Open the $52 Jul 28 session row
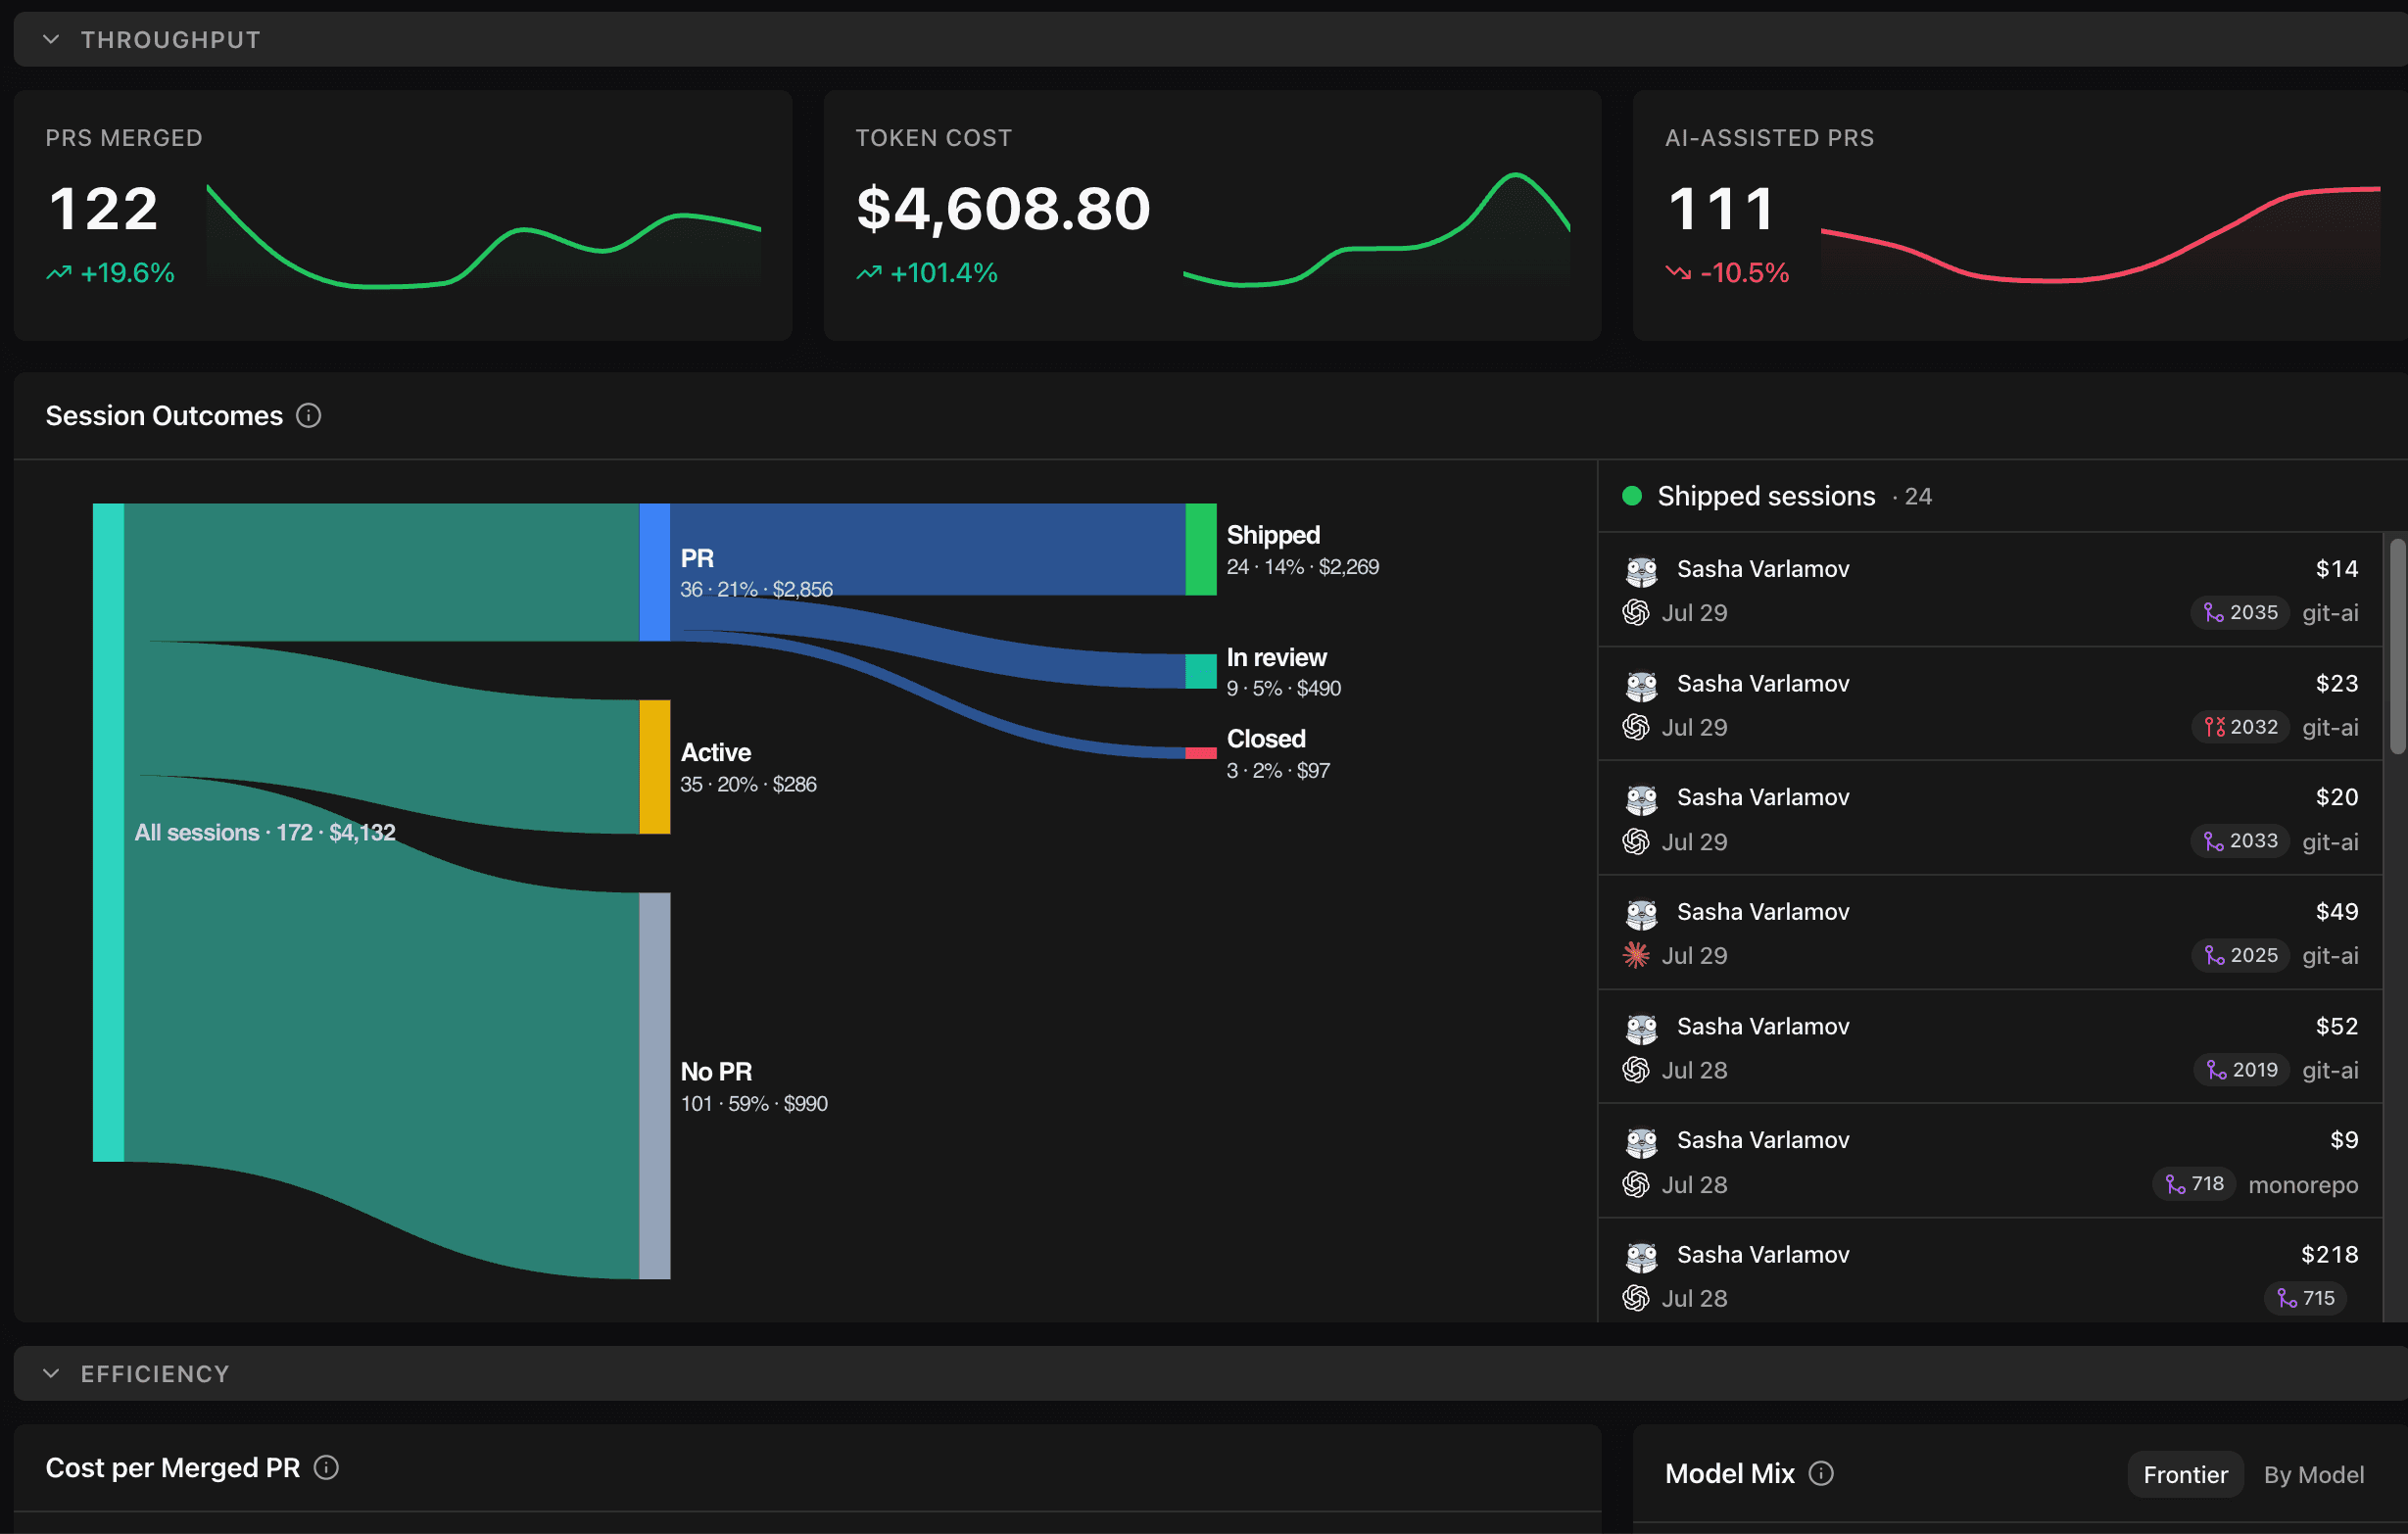2408x1534 pixels. 1990,1048
